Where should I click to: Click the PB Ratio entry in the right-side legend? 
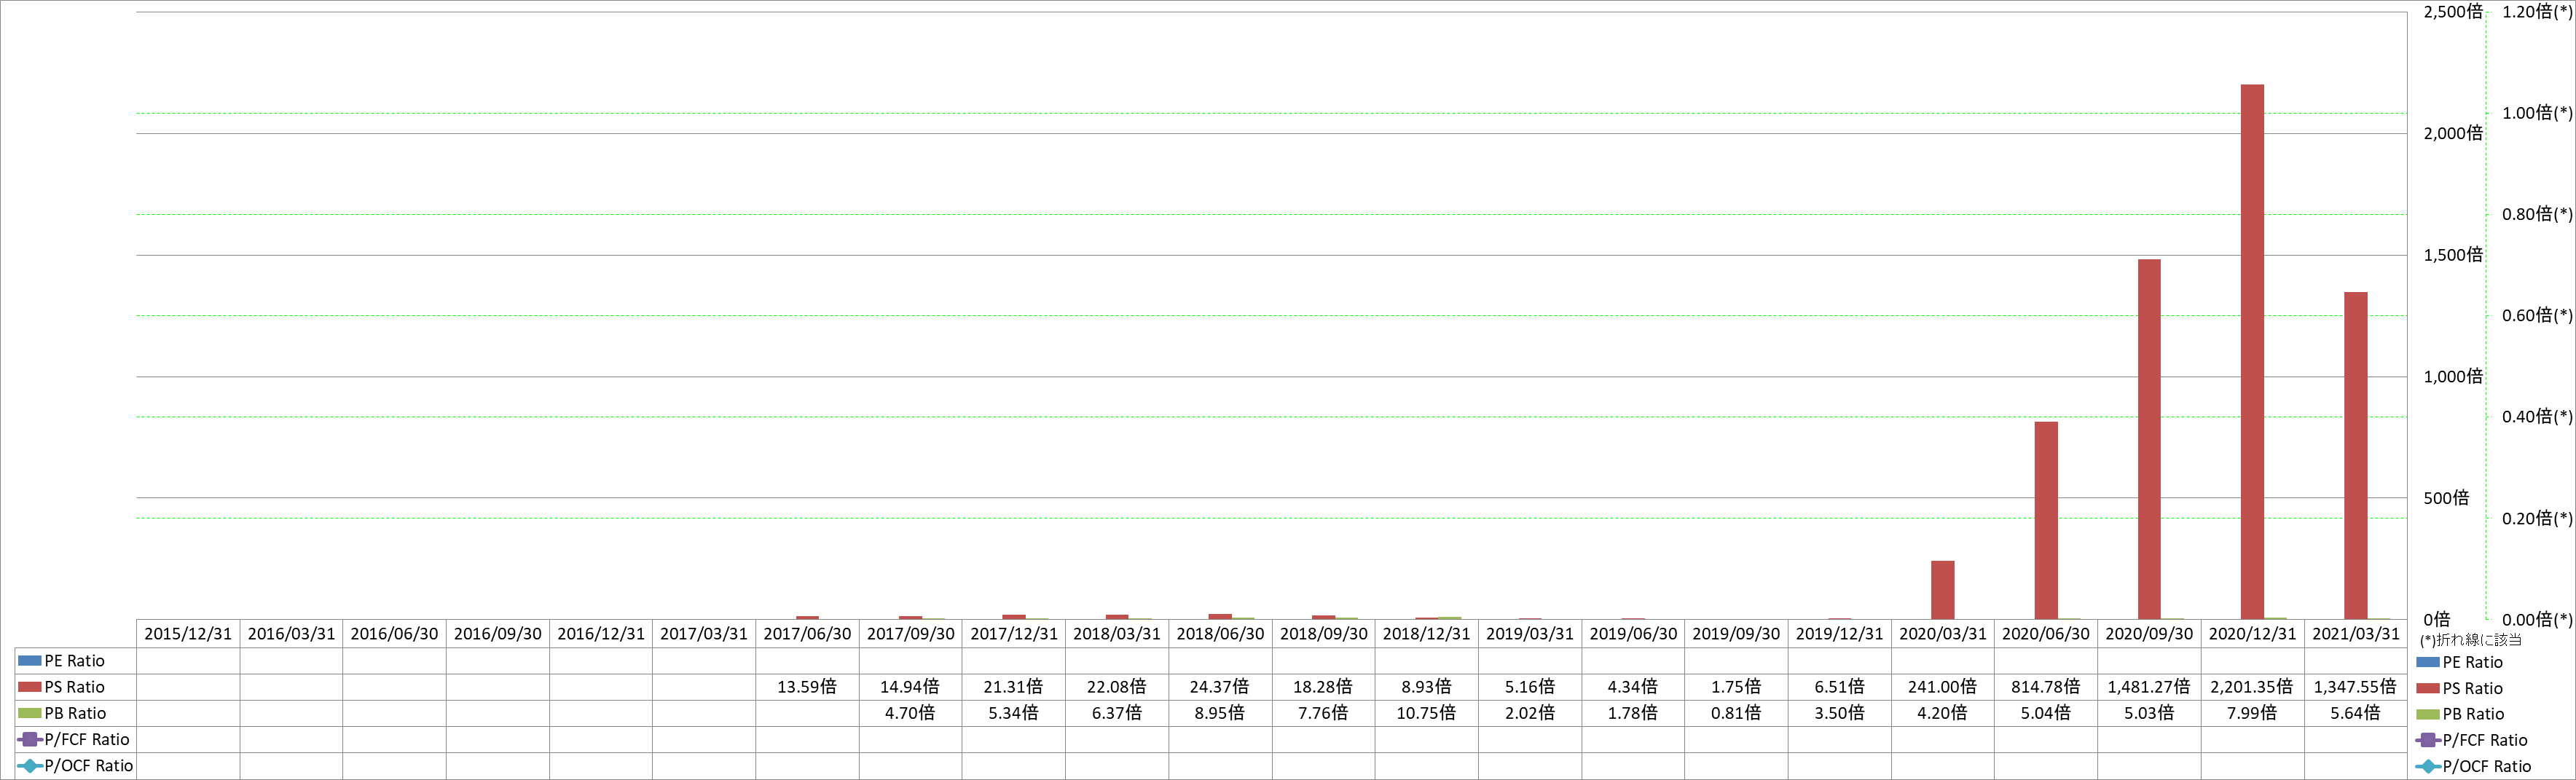2460,714
